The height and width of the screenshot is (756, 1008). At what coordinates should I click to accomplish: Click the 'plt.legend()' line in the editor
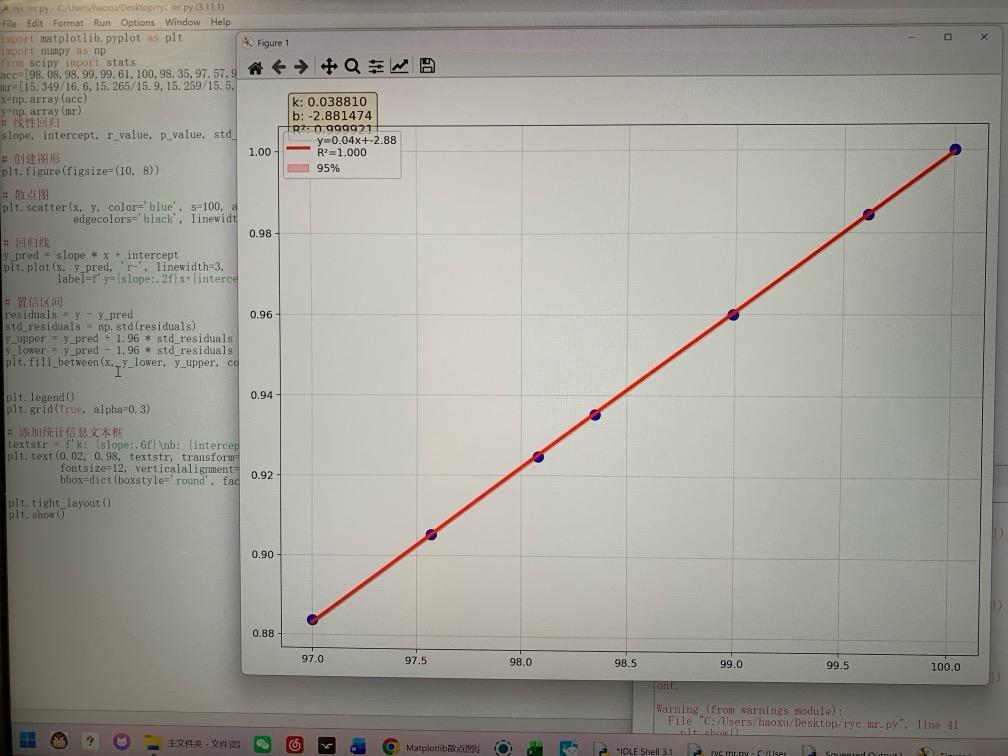coord(40,397)
